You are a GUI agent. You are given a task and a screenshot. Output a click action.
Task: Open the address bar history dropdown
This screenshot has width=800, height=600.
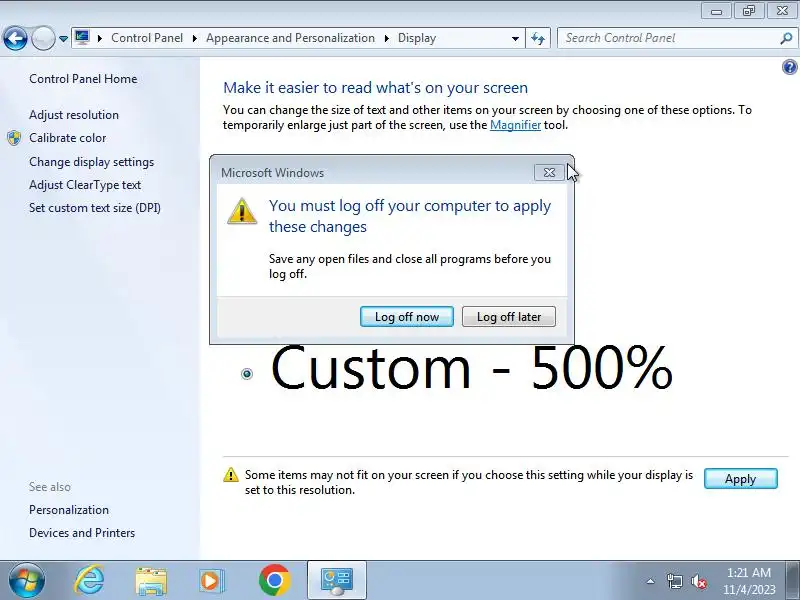point(515,39)
